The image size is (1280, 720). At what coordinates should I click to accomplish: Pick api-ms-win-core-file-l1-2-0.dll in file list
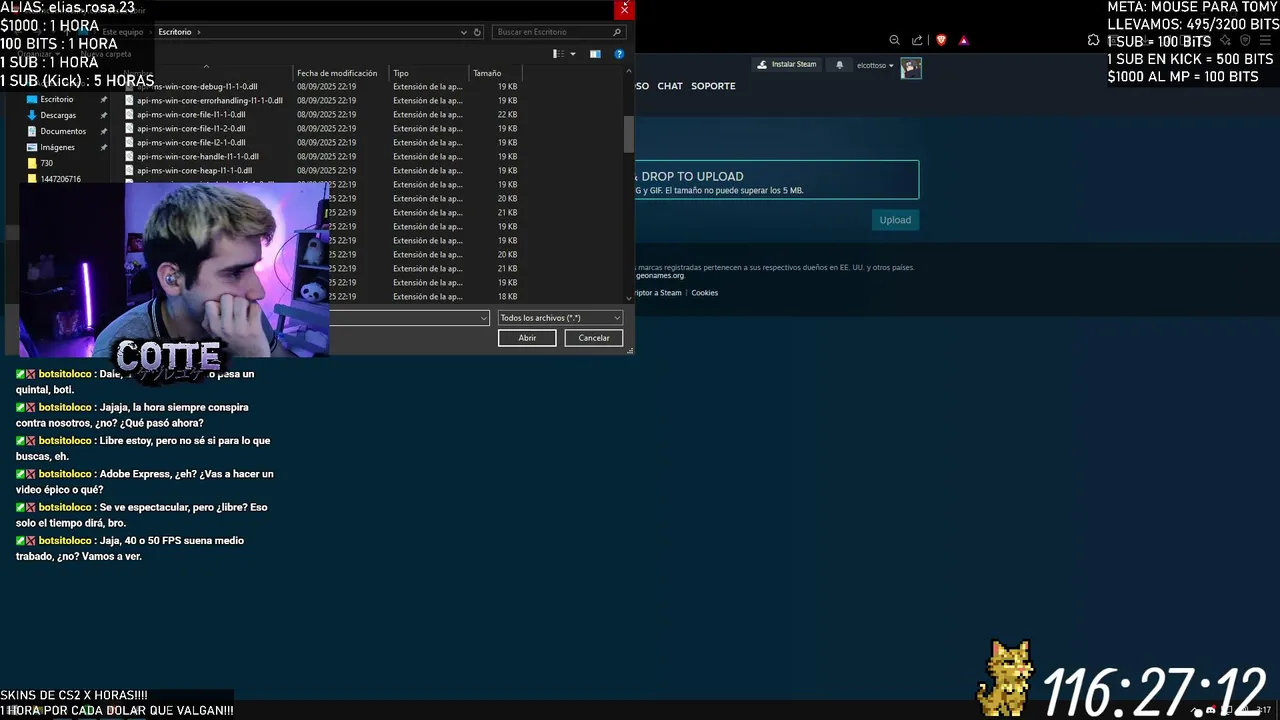(191, 129)
